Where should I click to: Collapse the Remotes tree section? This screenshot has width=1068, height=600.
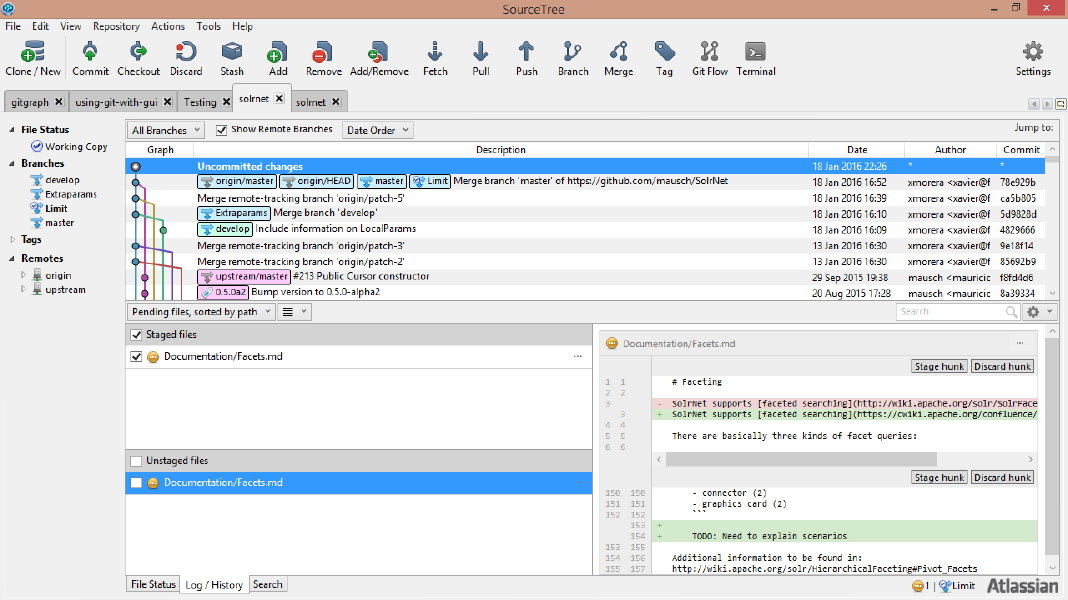pyautogui.click(x=12, y=258)
